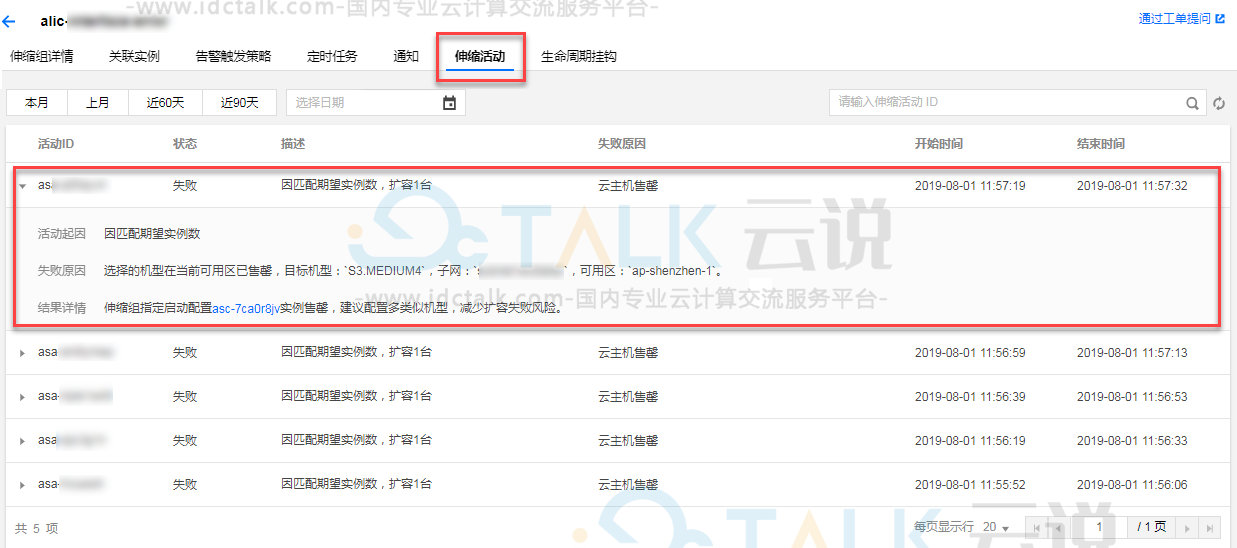Click the 活动ID column header

tap(56, 144)
